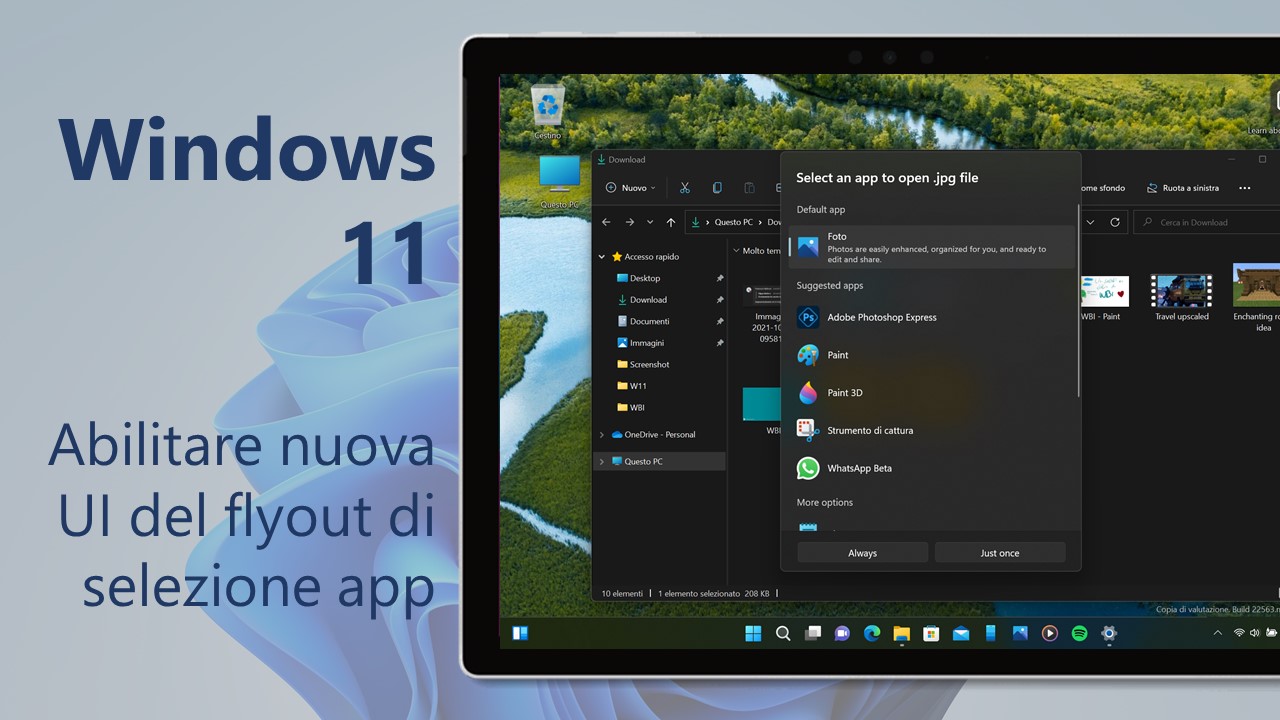
Task: Click the taskbar Search magnifier
Action: tap(783, 633)
